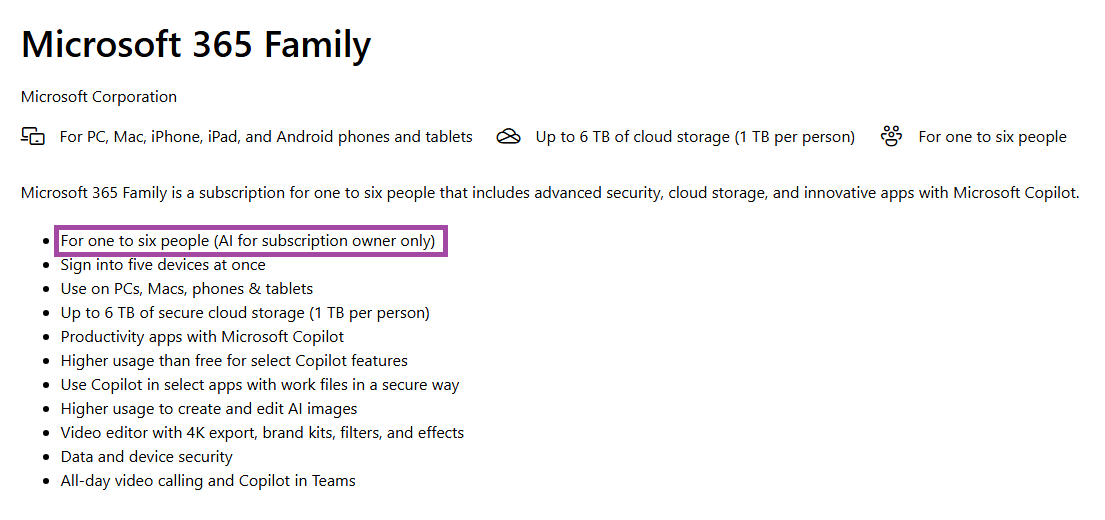1105x520 pixels.
Task: Click "For PC, Mac, iPhone, iPad" text
Action: (x=266, y=137)
